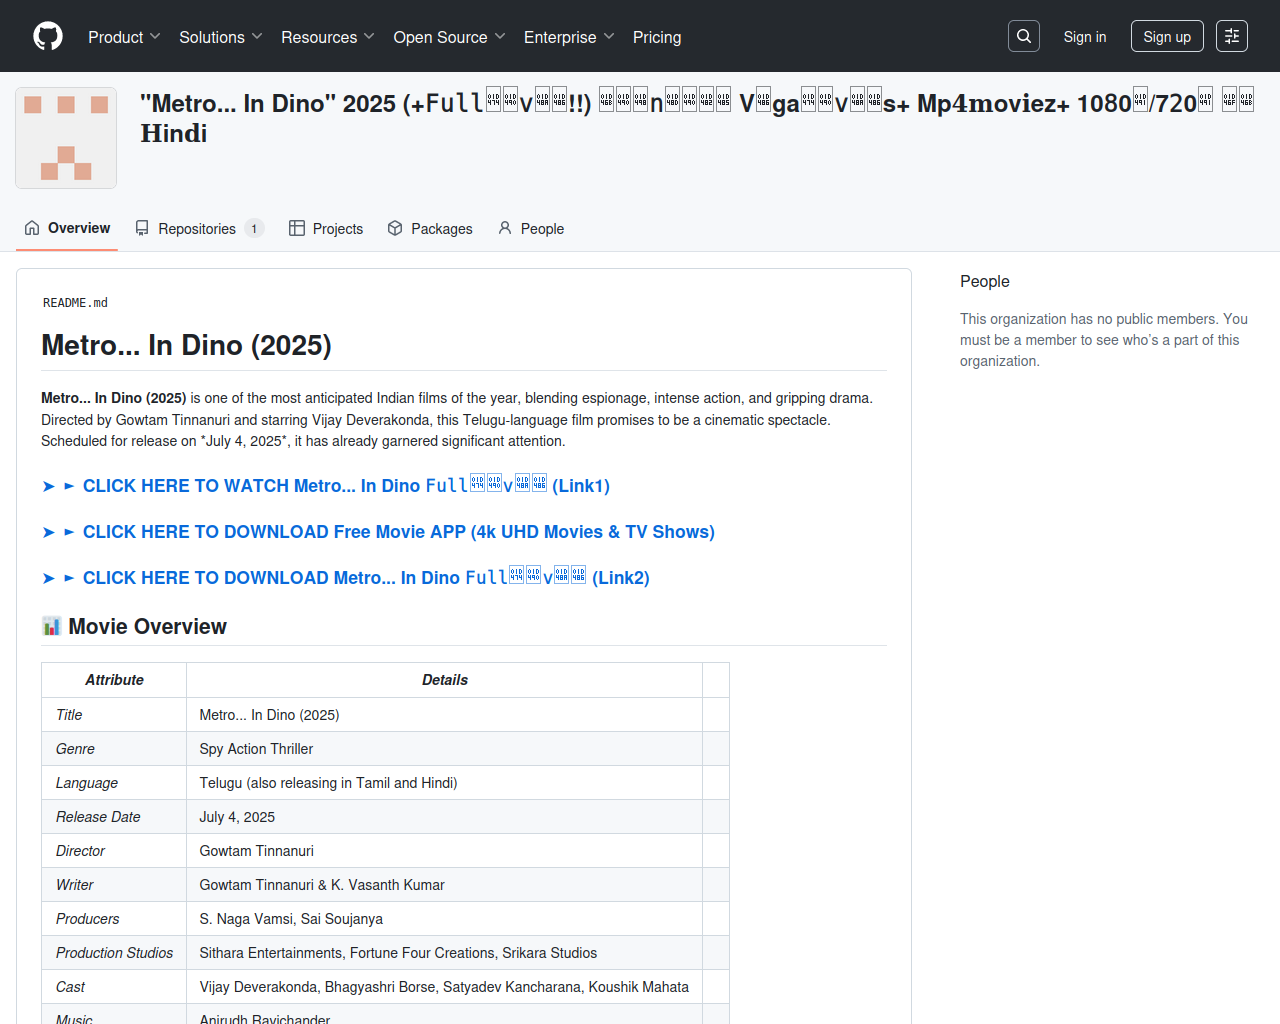Switch to the Packages tab

pos(430,229)
